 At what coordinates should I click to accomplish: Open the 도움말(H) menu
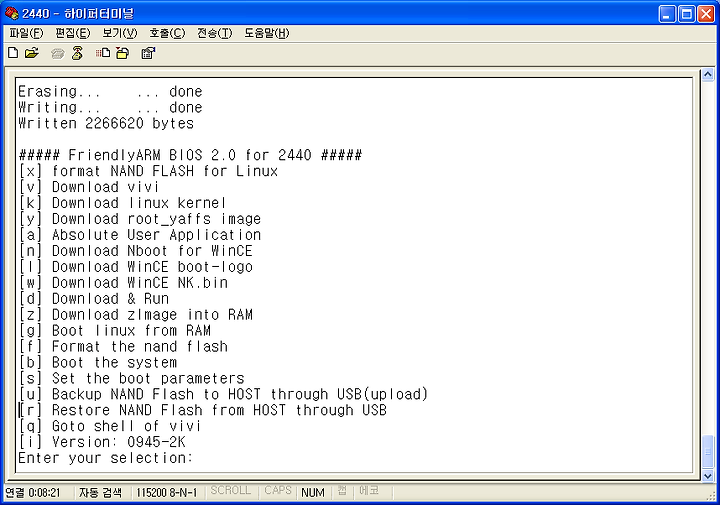[267, 33]
